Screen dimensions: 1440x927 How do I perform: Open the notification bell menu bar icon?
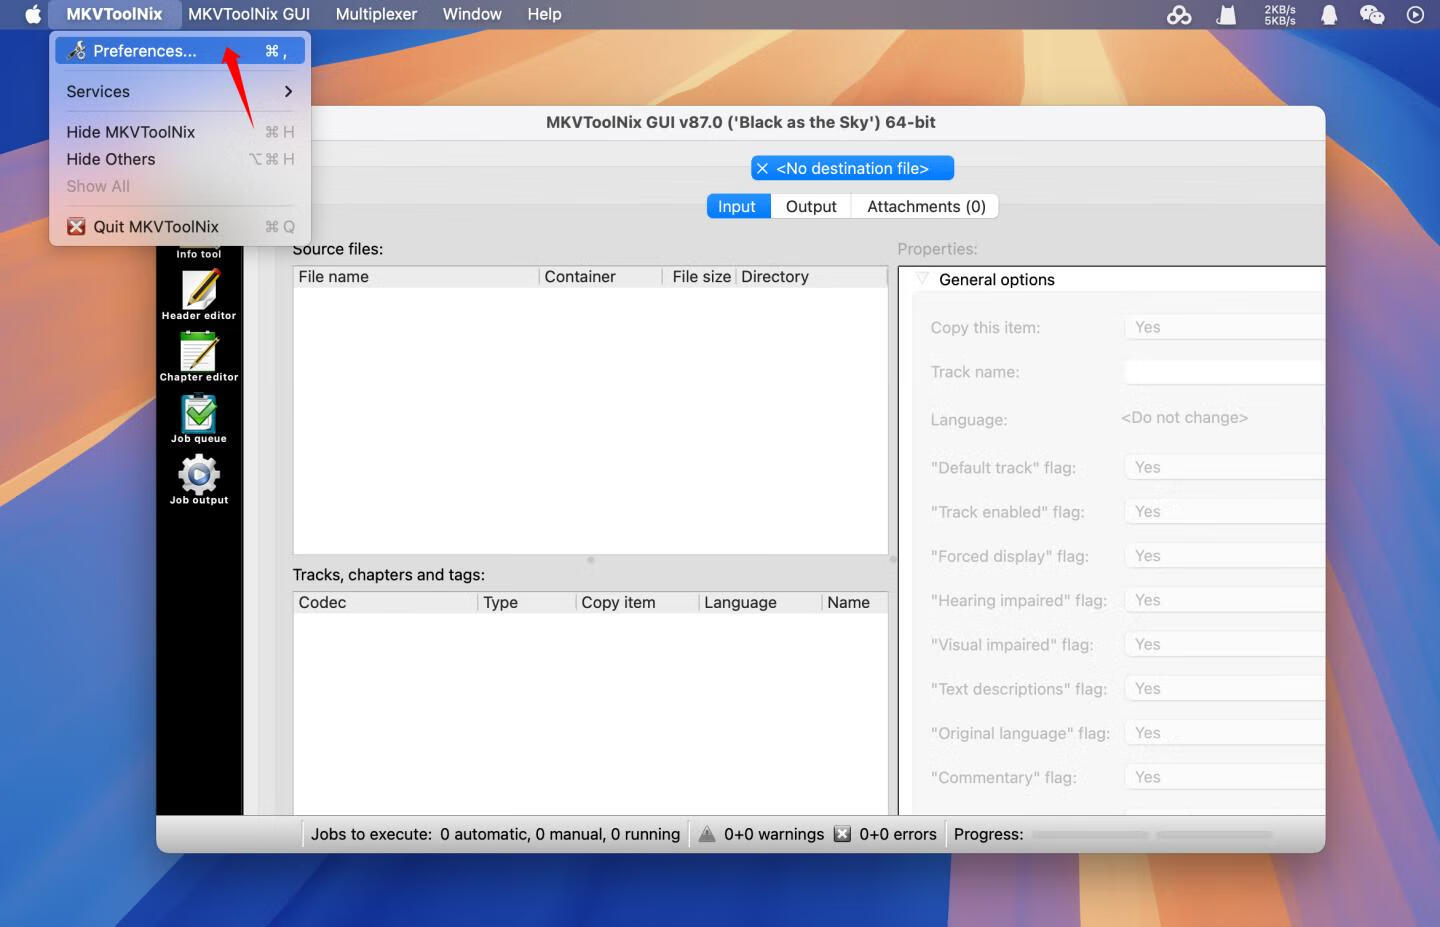(x=1329, y=14)
